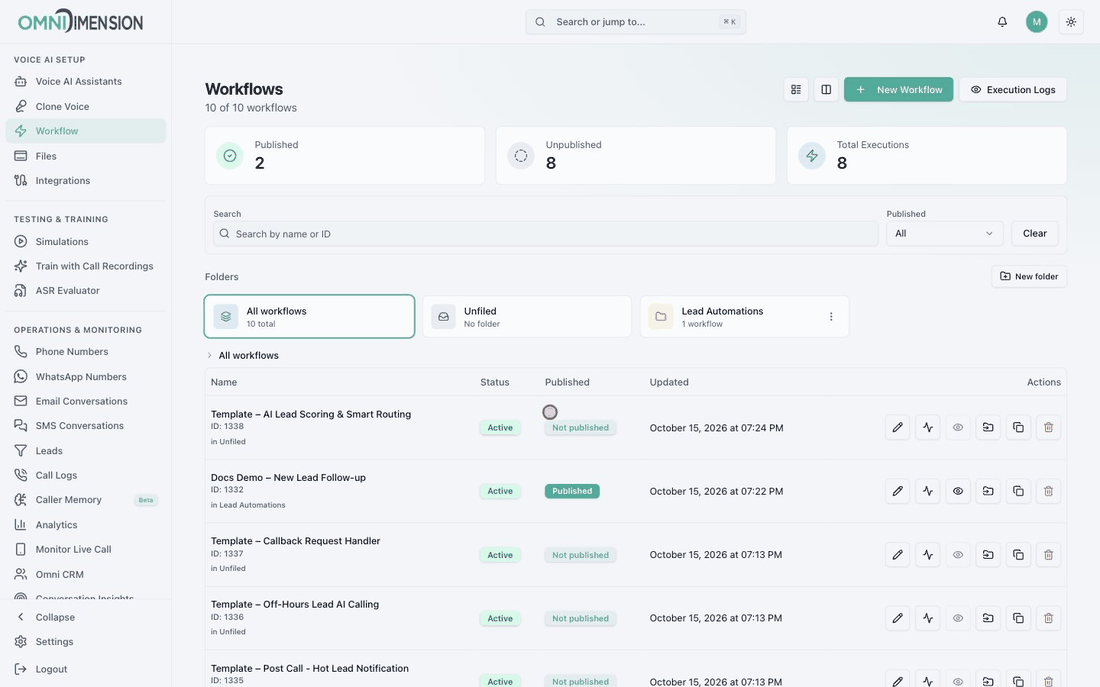The width and height of the screenshot is (1100, 687).
Task: Move Docs Demo workflow to folder
Action: (x=988, y=491)
